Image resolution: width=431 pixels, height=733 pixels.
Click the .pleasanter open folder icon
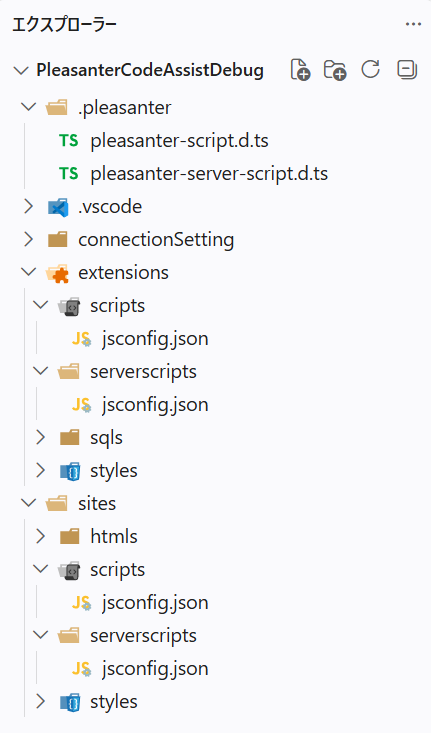point(57,108)
